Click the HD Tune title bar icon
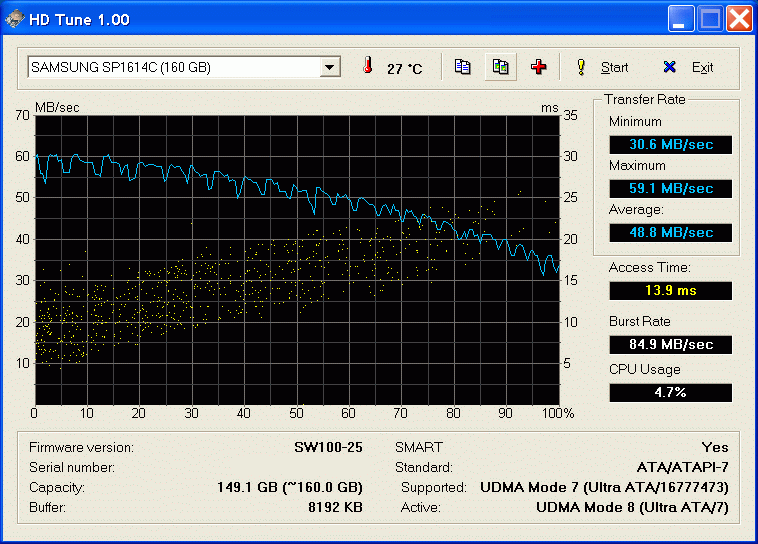758x544 pixels. point(14,19)
